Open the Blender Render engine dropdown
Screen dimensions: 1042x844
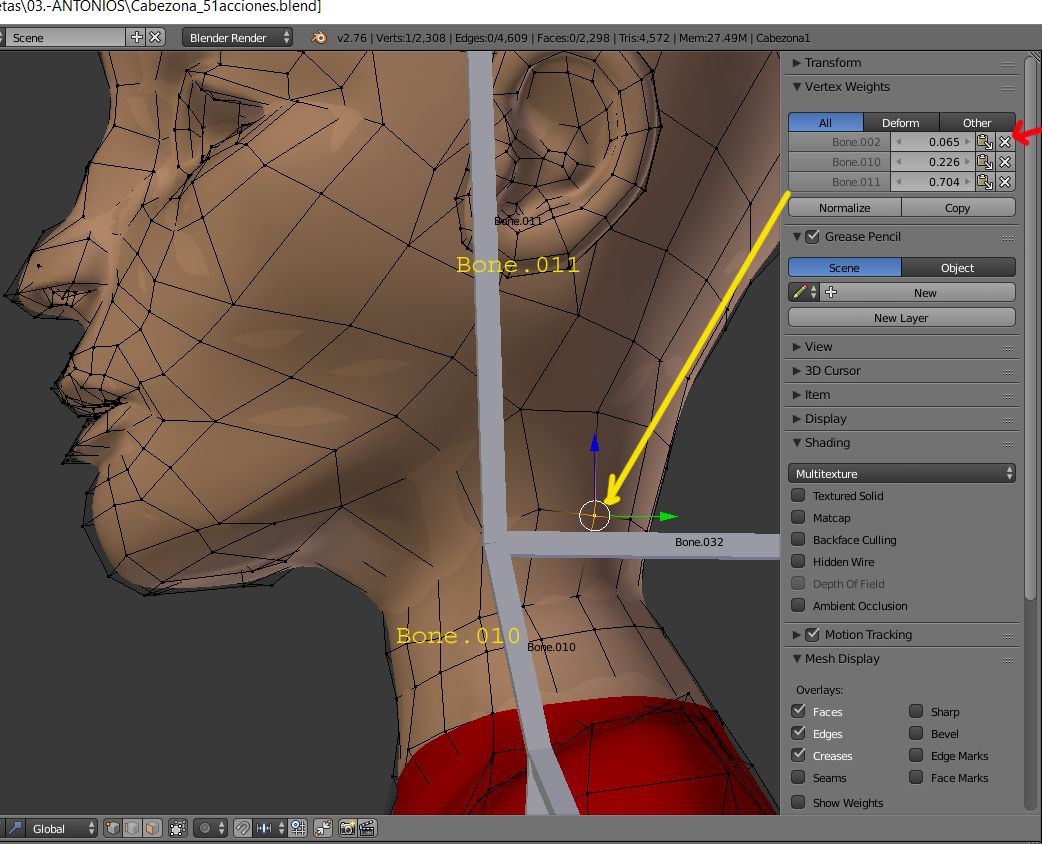click(x=238, y=37)
